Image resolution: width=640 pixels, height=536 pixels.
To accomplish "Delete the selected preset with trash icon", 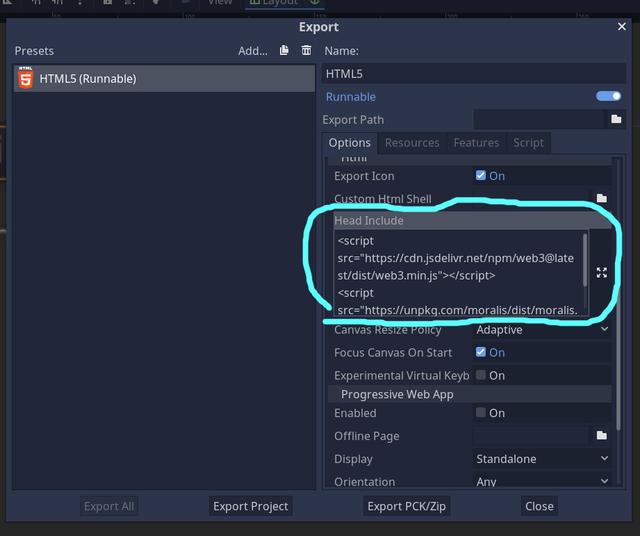I will pos(306,50).
